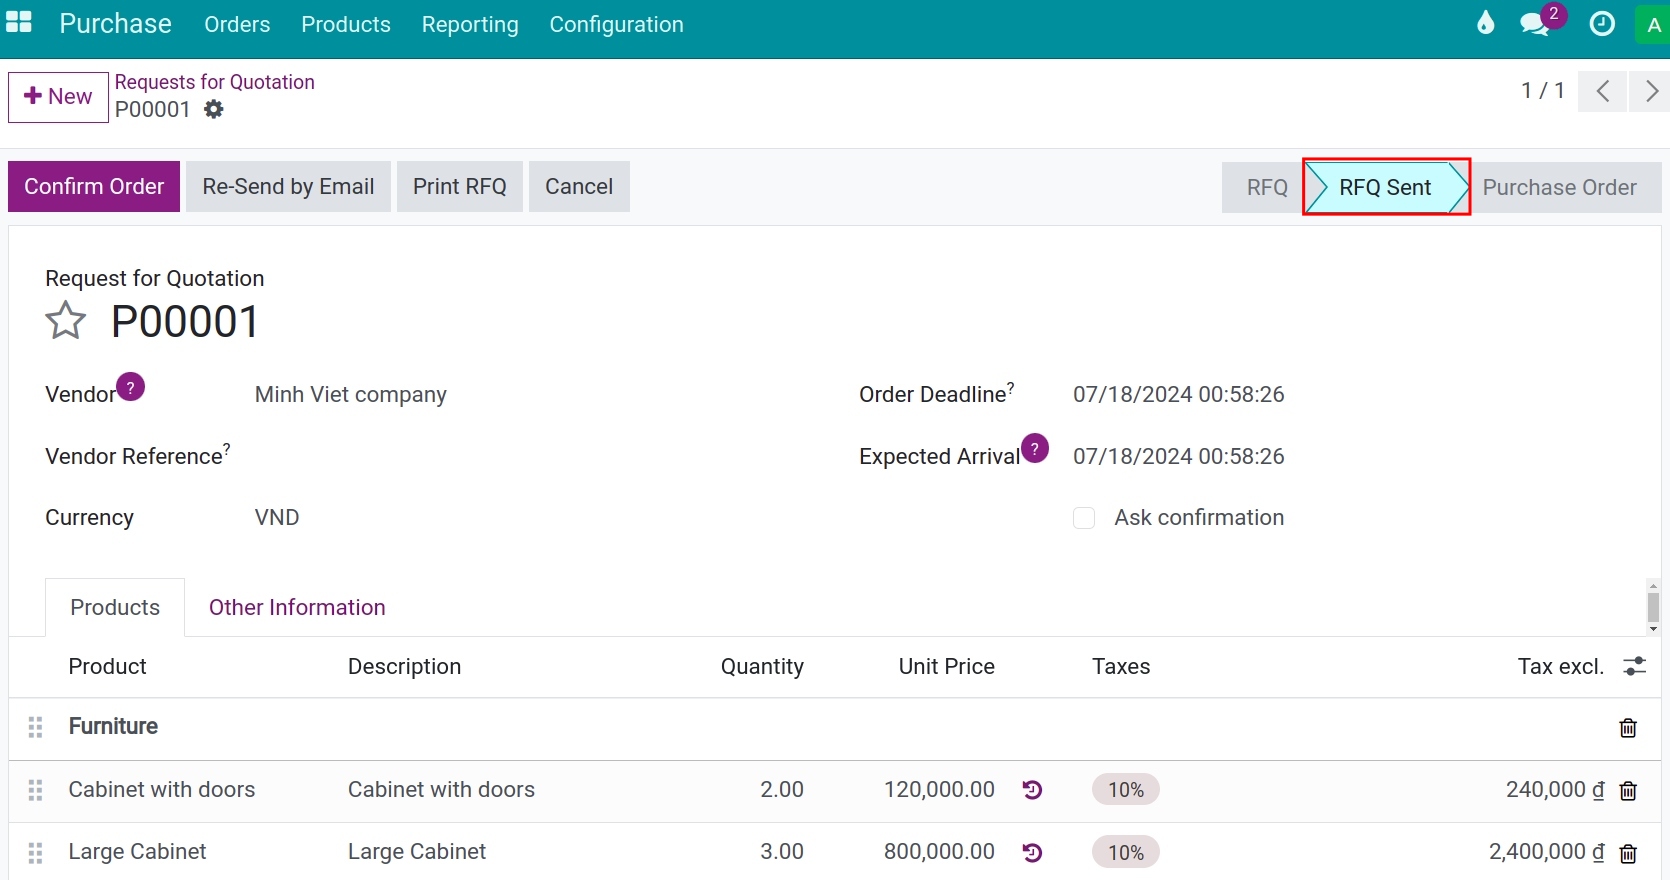Click the Cancel button
This screenshot has height=880, width=1670.
(x=579, y=186)
